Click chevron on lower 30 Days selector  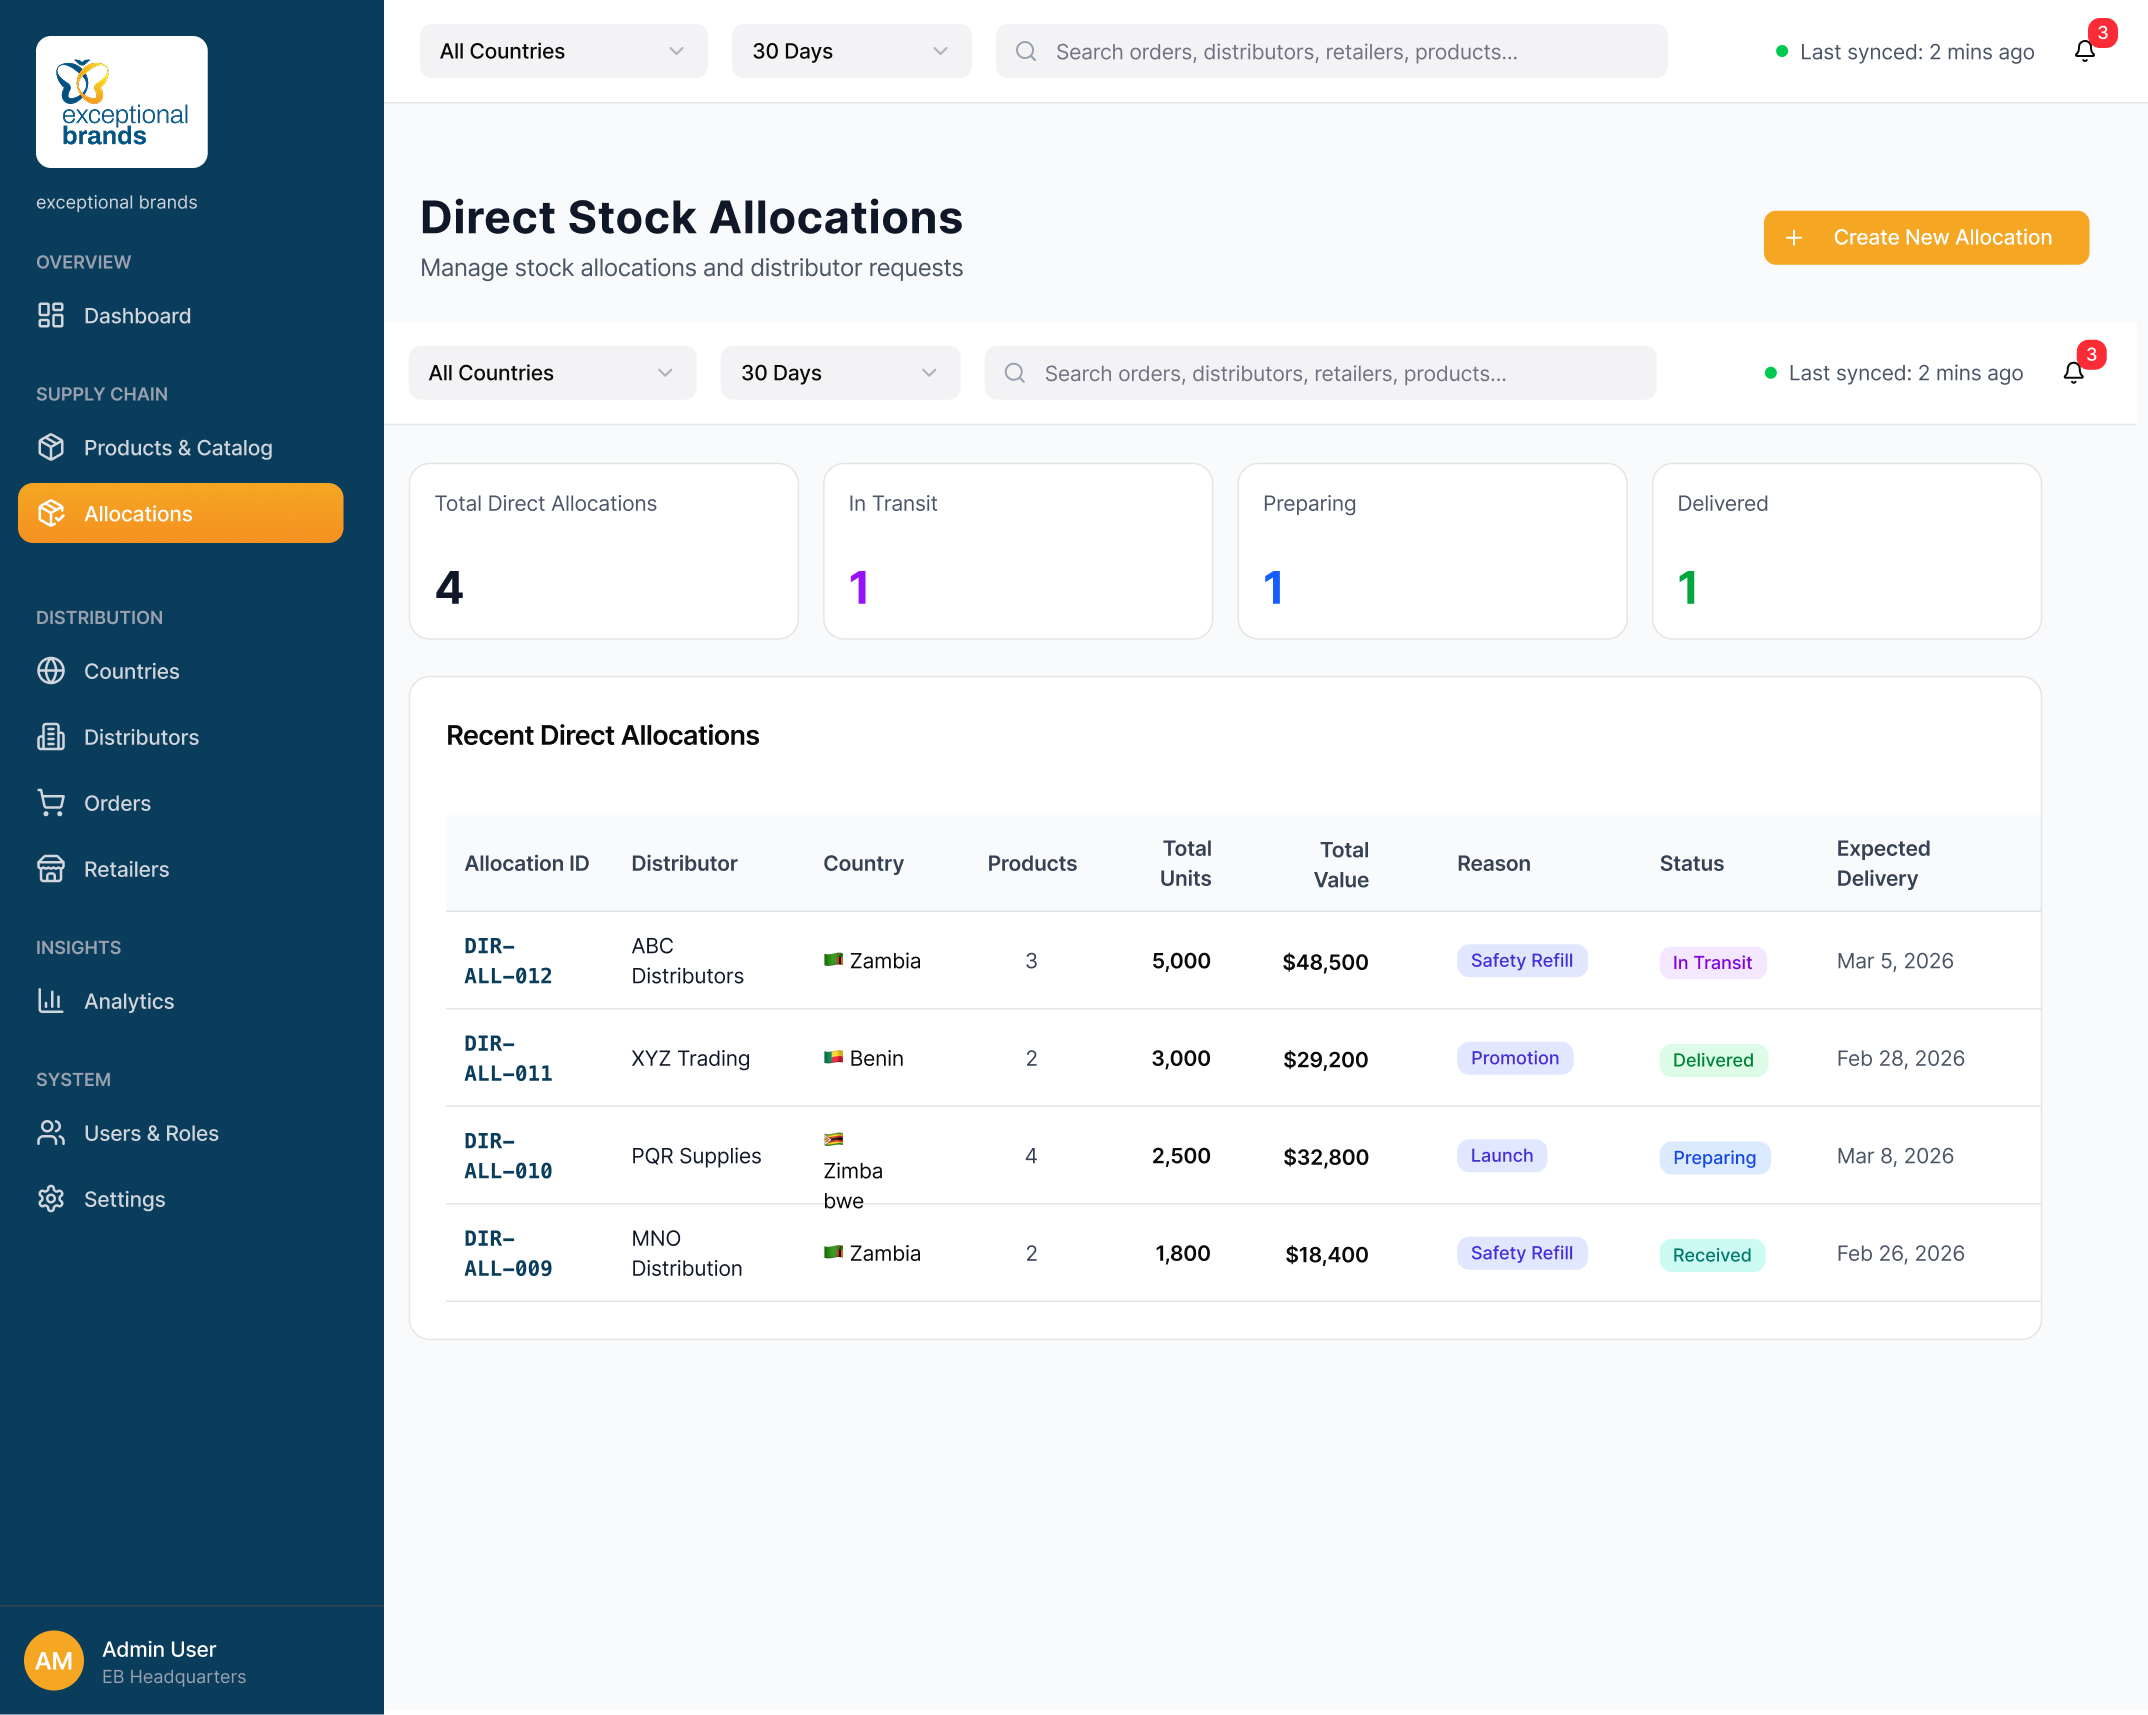click(x=929, y=373)
